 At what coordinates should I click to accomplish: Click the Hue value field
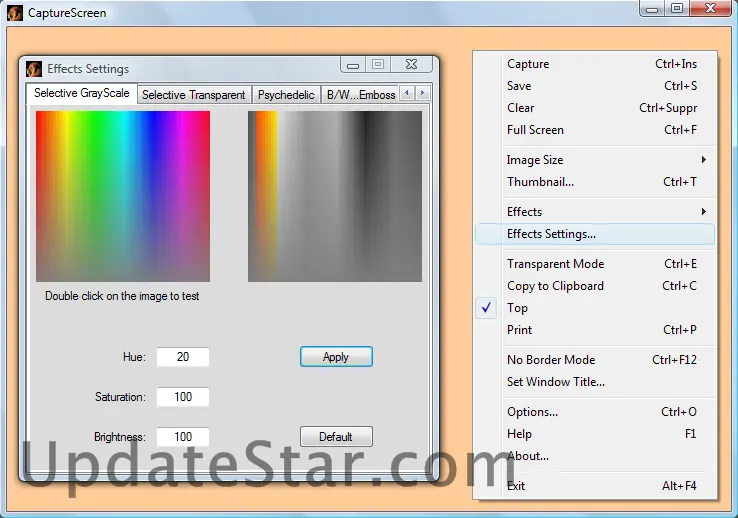click(x=183, y=357)
